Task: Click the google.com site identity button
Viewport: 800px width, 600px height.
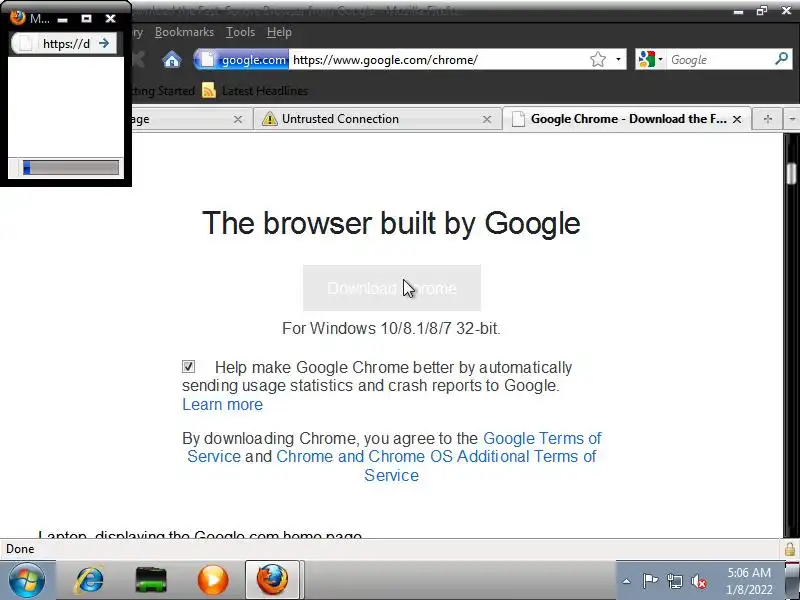Action: point(241,60)
